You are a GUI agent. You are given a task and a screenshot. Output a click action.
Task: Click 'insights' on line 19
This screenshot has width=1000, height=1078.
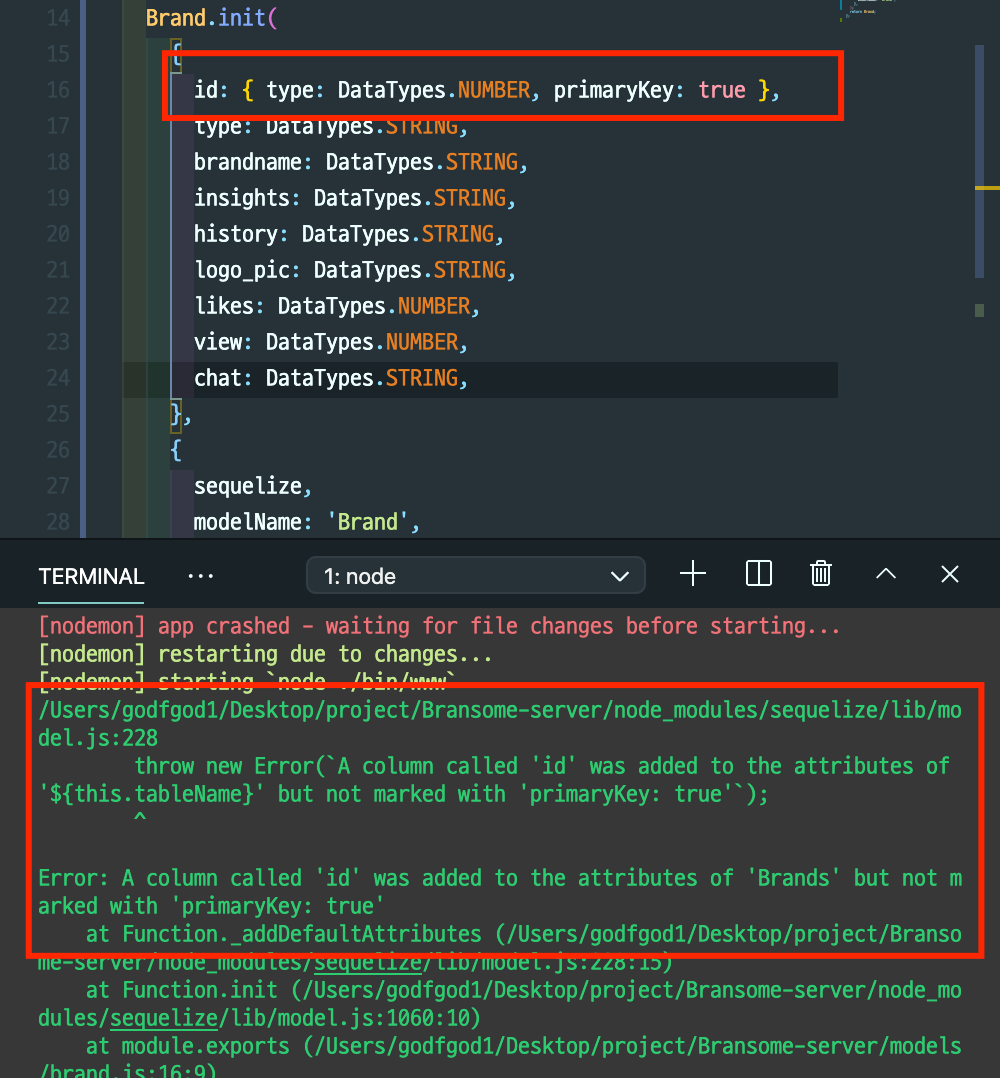click(242, 198)
